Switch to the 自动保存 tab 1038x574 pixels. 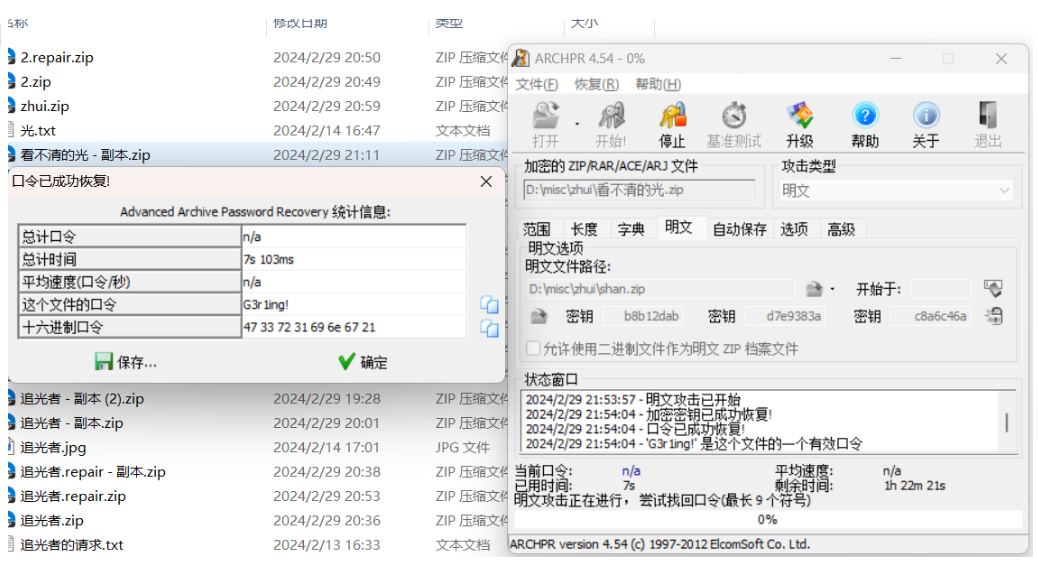(739, 229)
